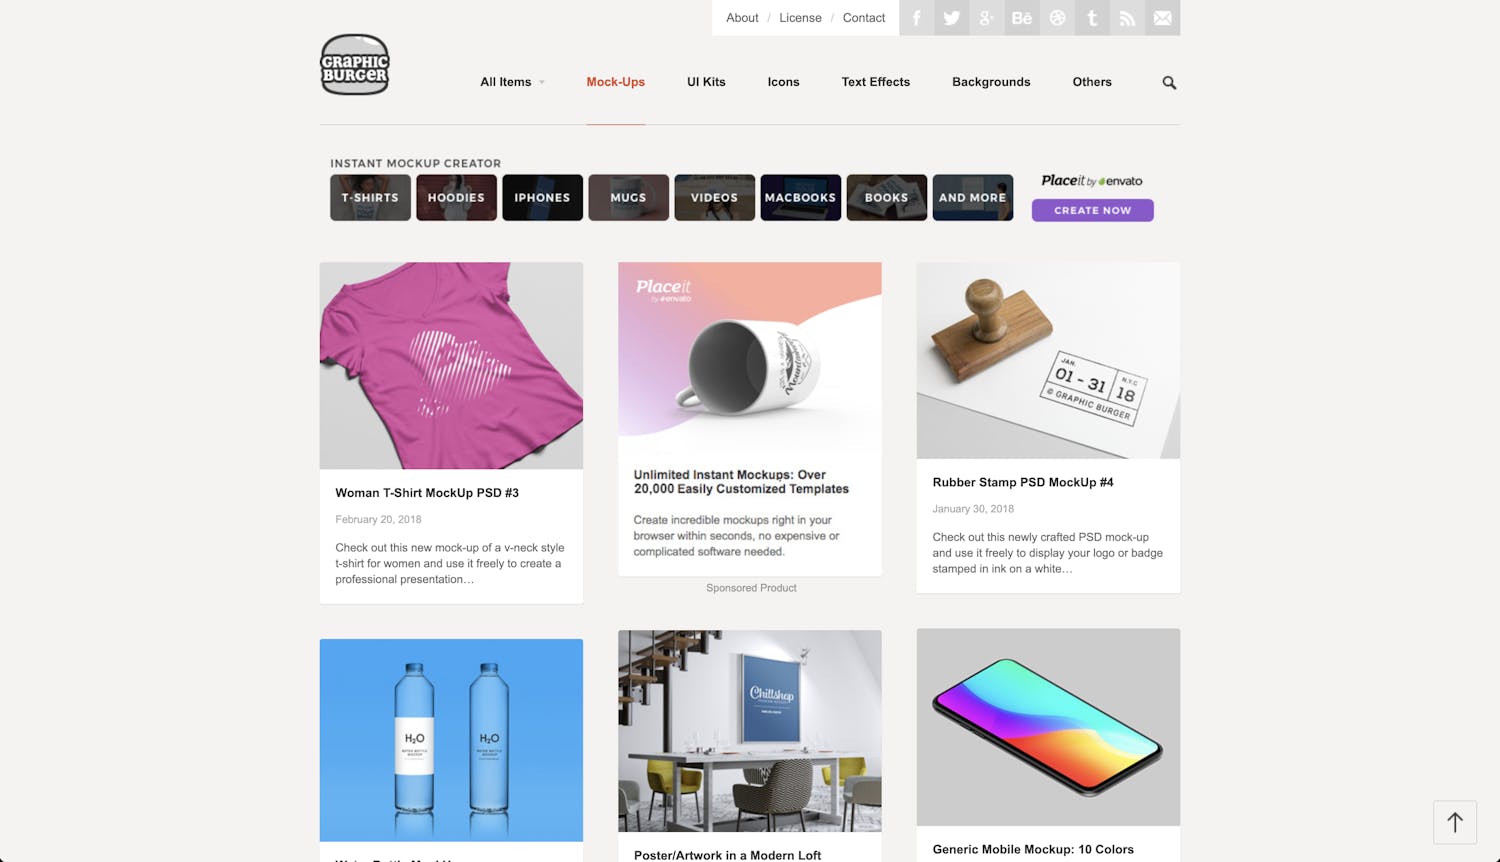Click the Create Now button
This screenshot has height=862, width=1500.
(1092, 210)
